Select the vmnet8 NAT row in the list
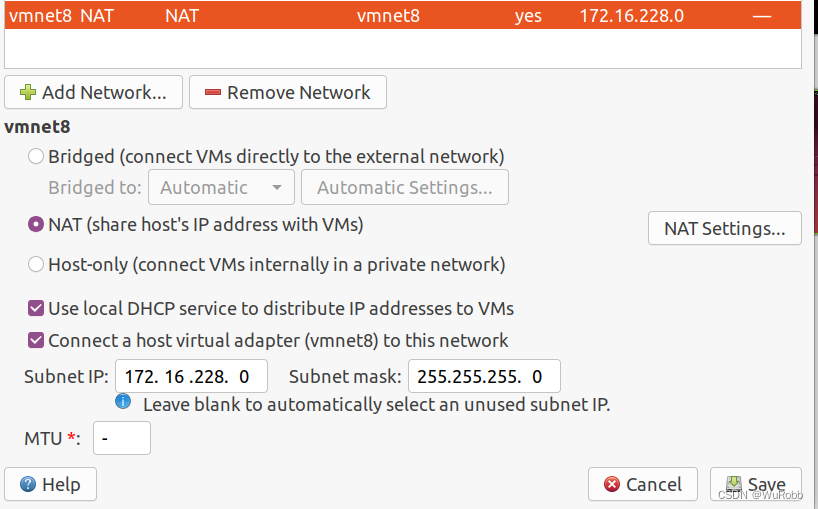This screenshot has height=509, width=818. point(403,15)
